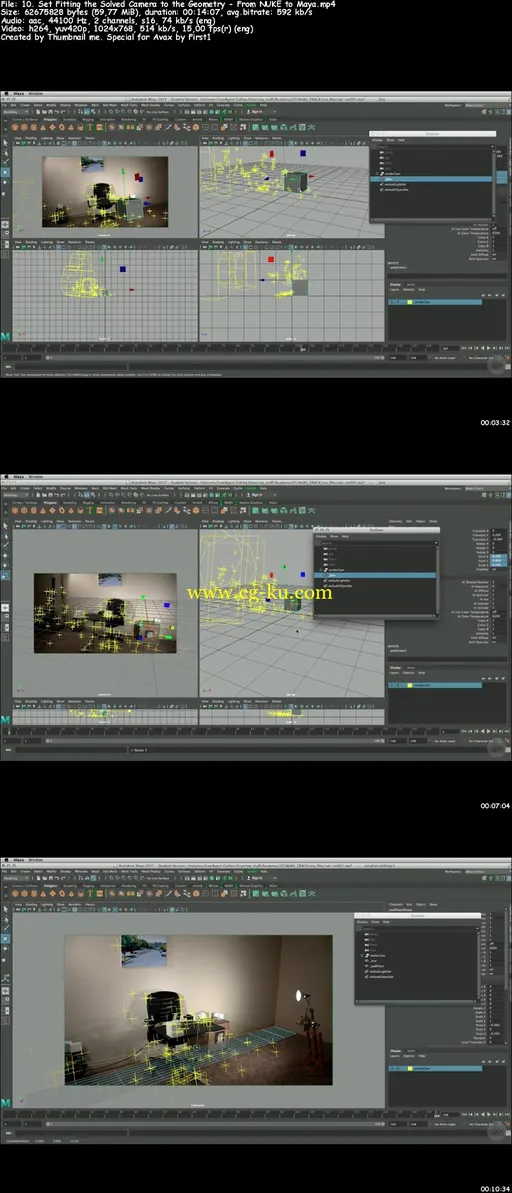Open the Outliner Display menu in middle frame
The height and width of the screenshot is (1193, 512).
[321, 536]
